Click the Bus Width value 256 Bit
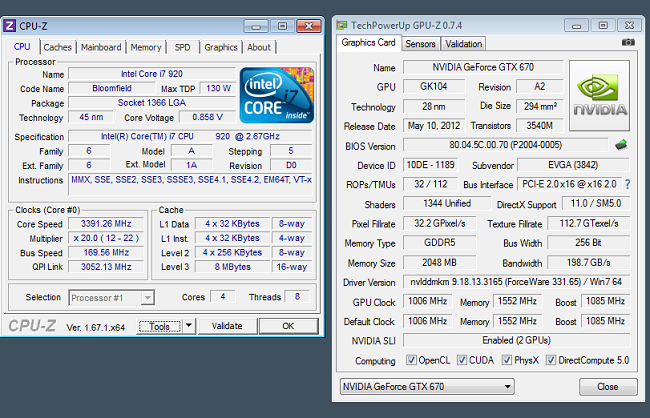650x418 pixels. pyautogui.click(x=589, y=243)
